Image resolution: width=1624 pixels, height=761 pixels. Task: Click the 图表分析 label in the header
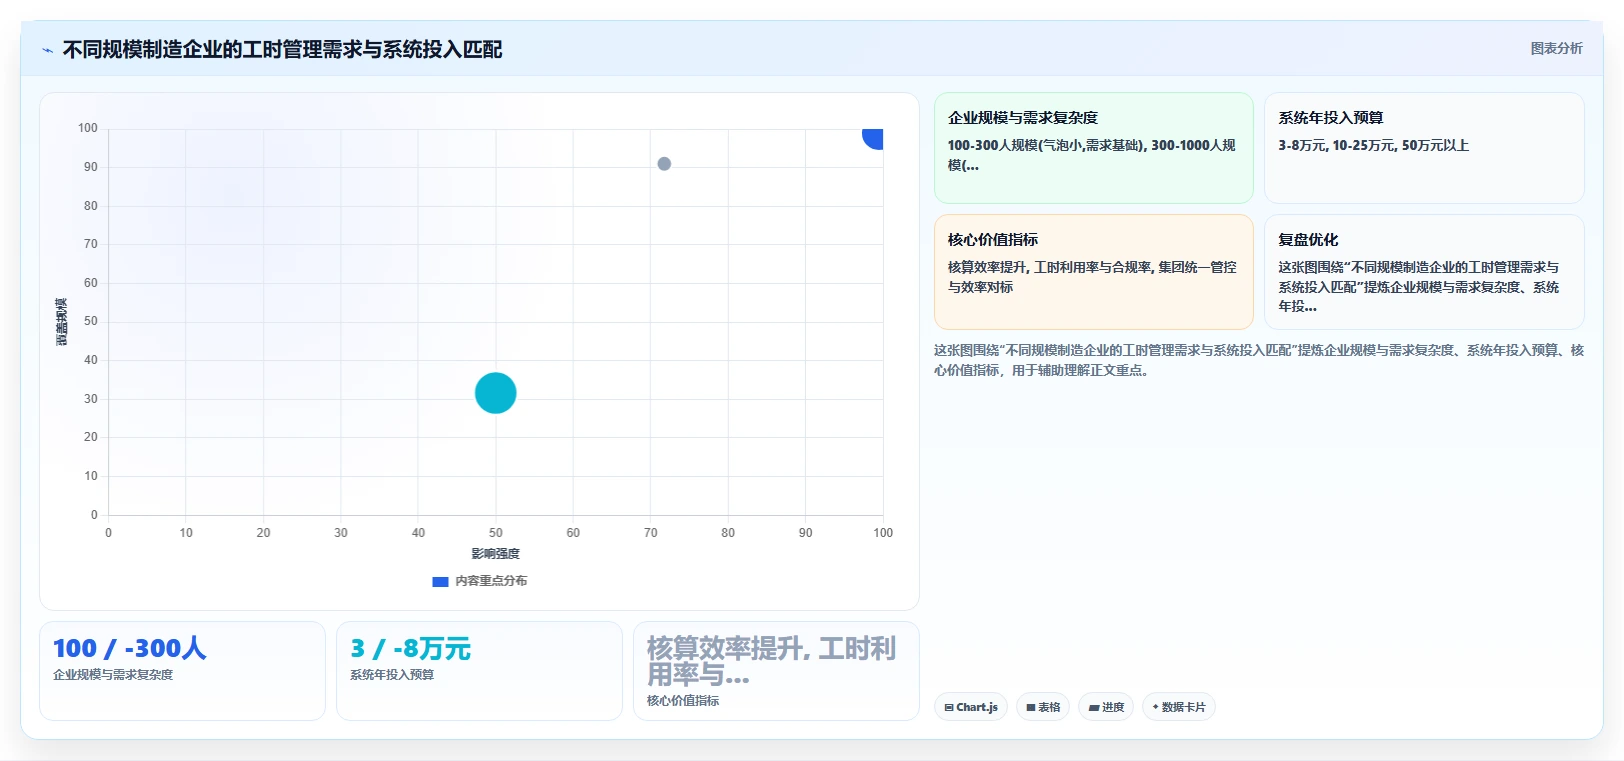[1556, 48]
